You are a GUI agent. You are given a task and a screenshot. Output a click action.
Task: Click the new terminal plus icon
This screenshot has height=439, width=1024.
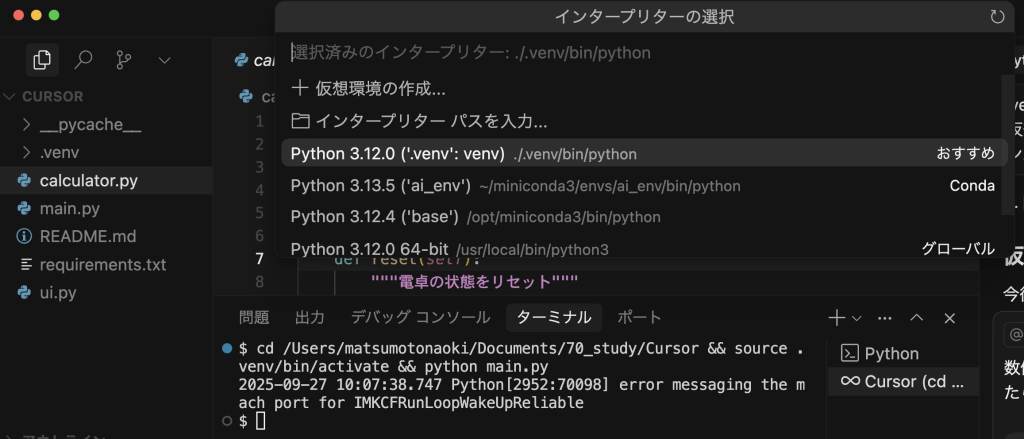point(836,318)
